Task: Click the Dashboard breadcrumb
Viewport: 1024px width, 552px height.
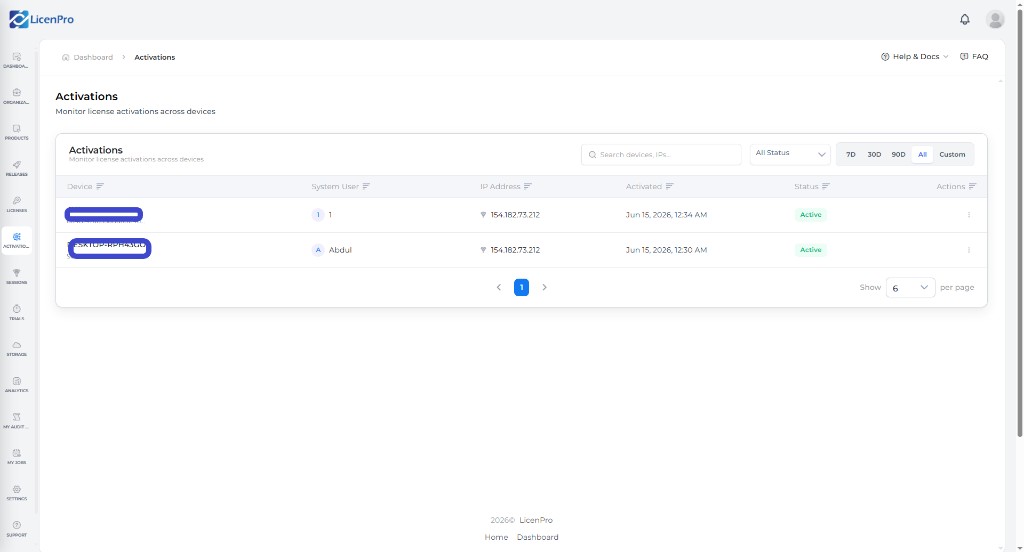Action: 87,57
